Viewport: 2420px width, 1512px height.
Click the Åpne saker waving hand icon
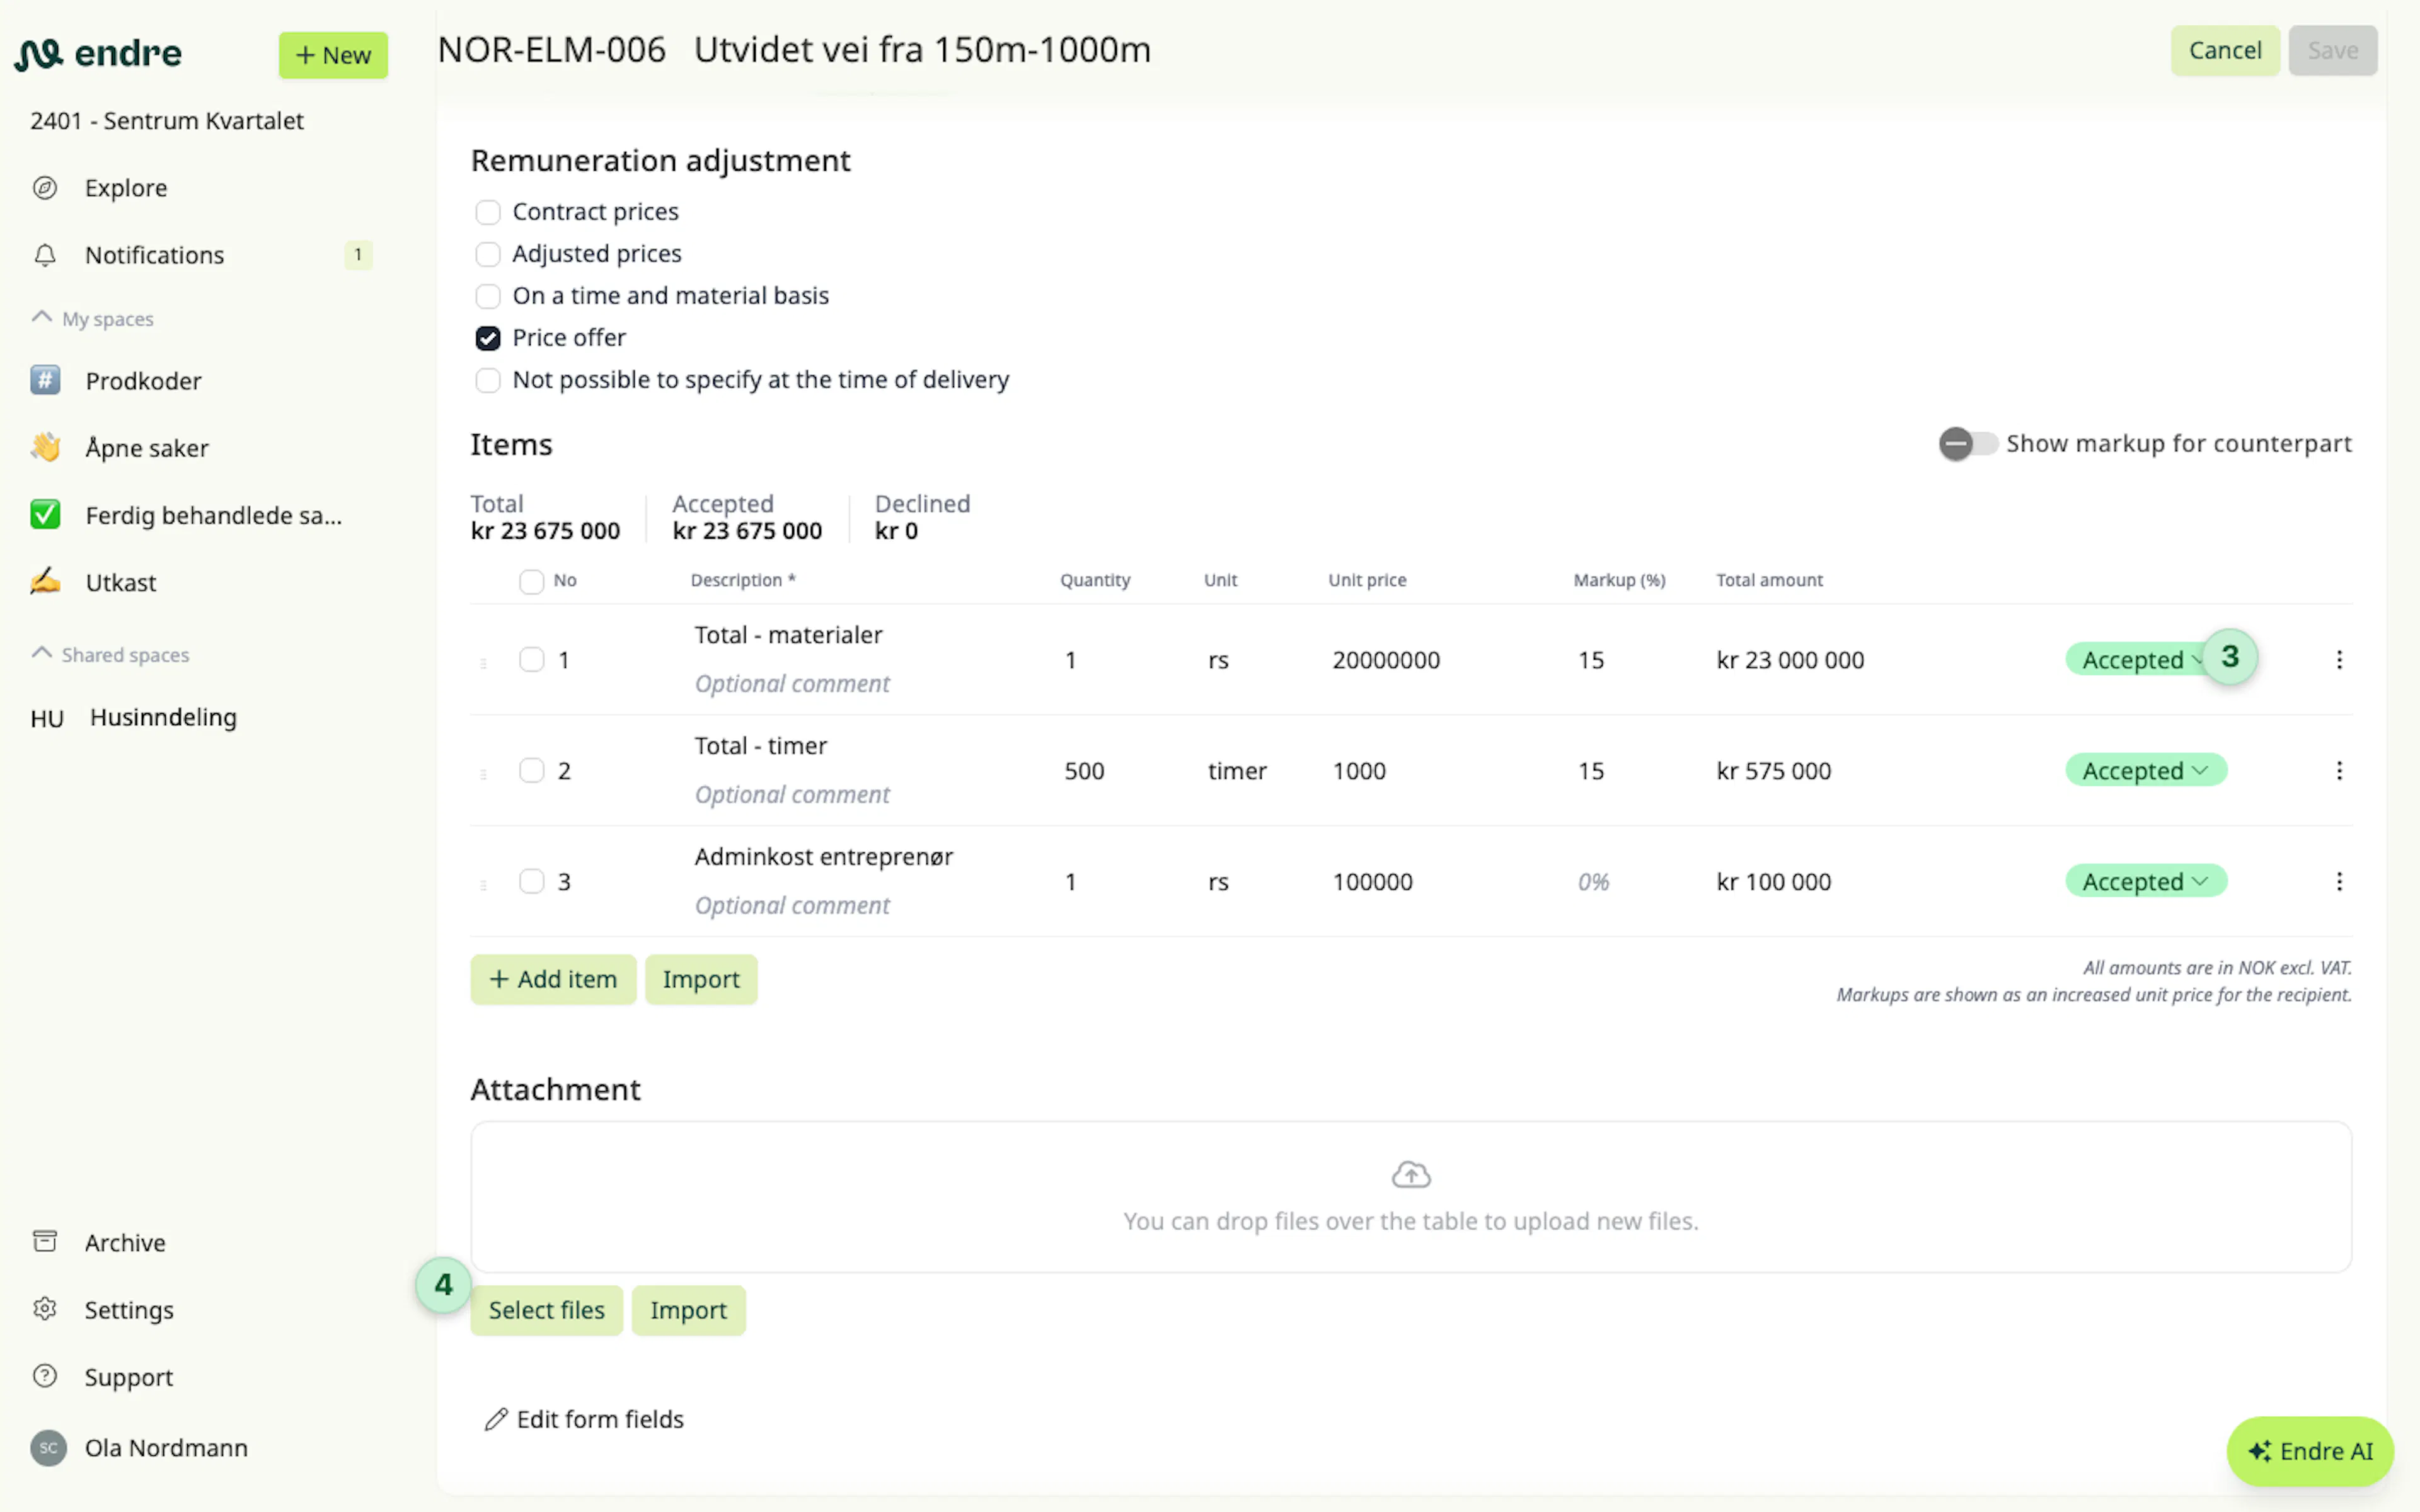[x=45, y=447]
